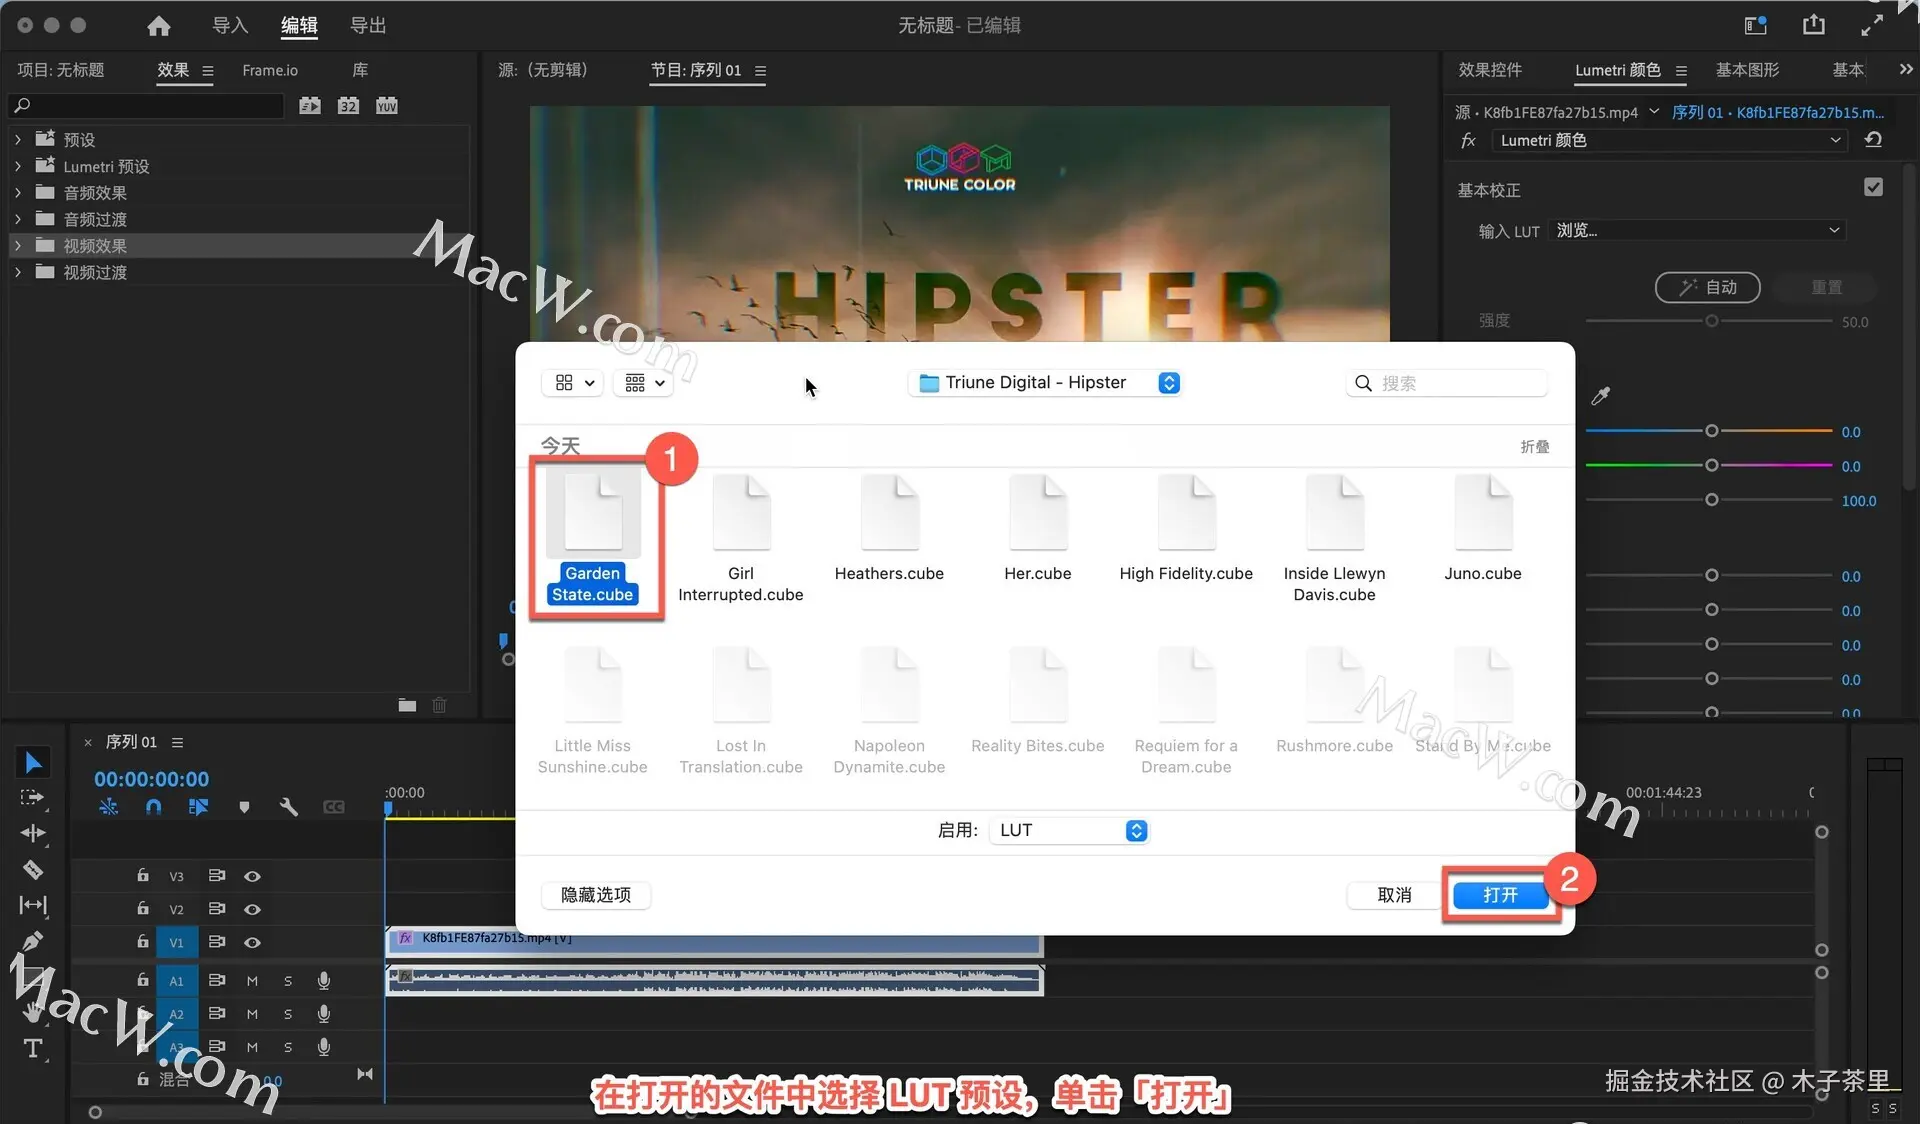Open the Input LUT browse dropdown

1696,230
